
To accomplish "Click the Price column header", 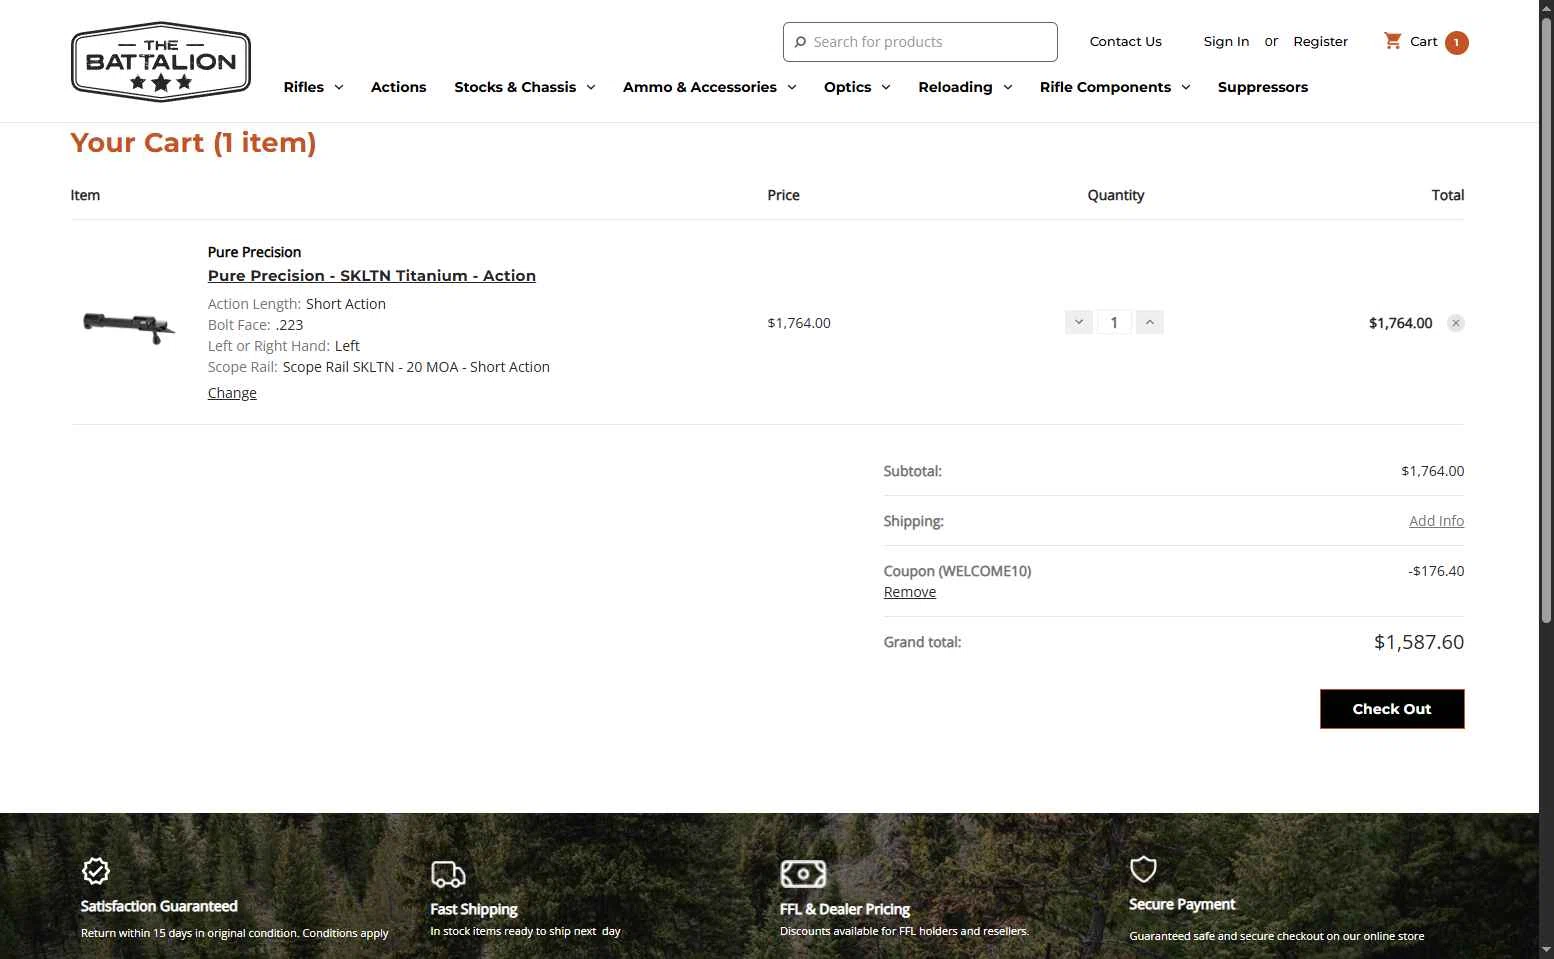I will [x=783, y=195].
